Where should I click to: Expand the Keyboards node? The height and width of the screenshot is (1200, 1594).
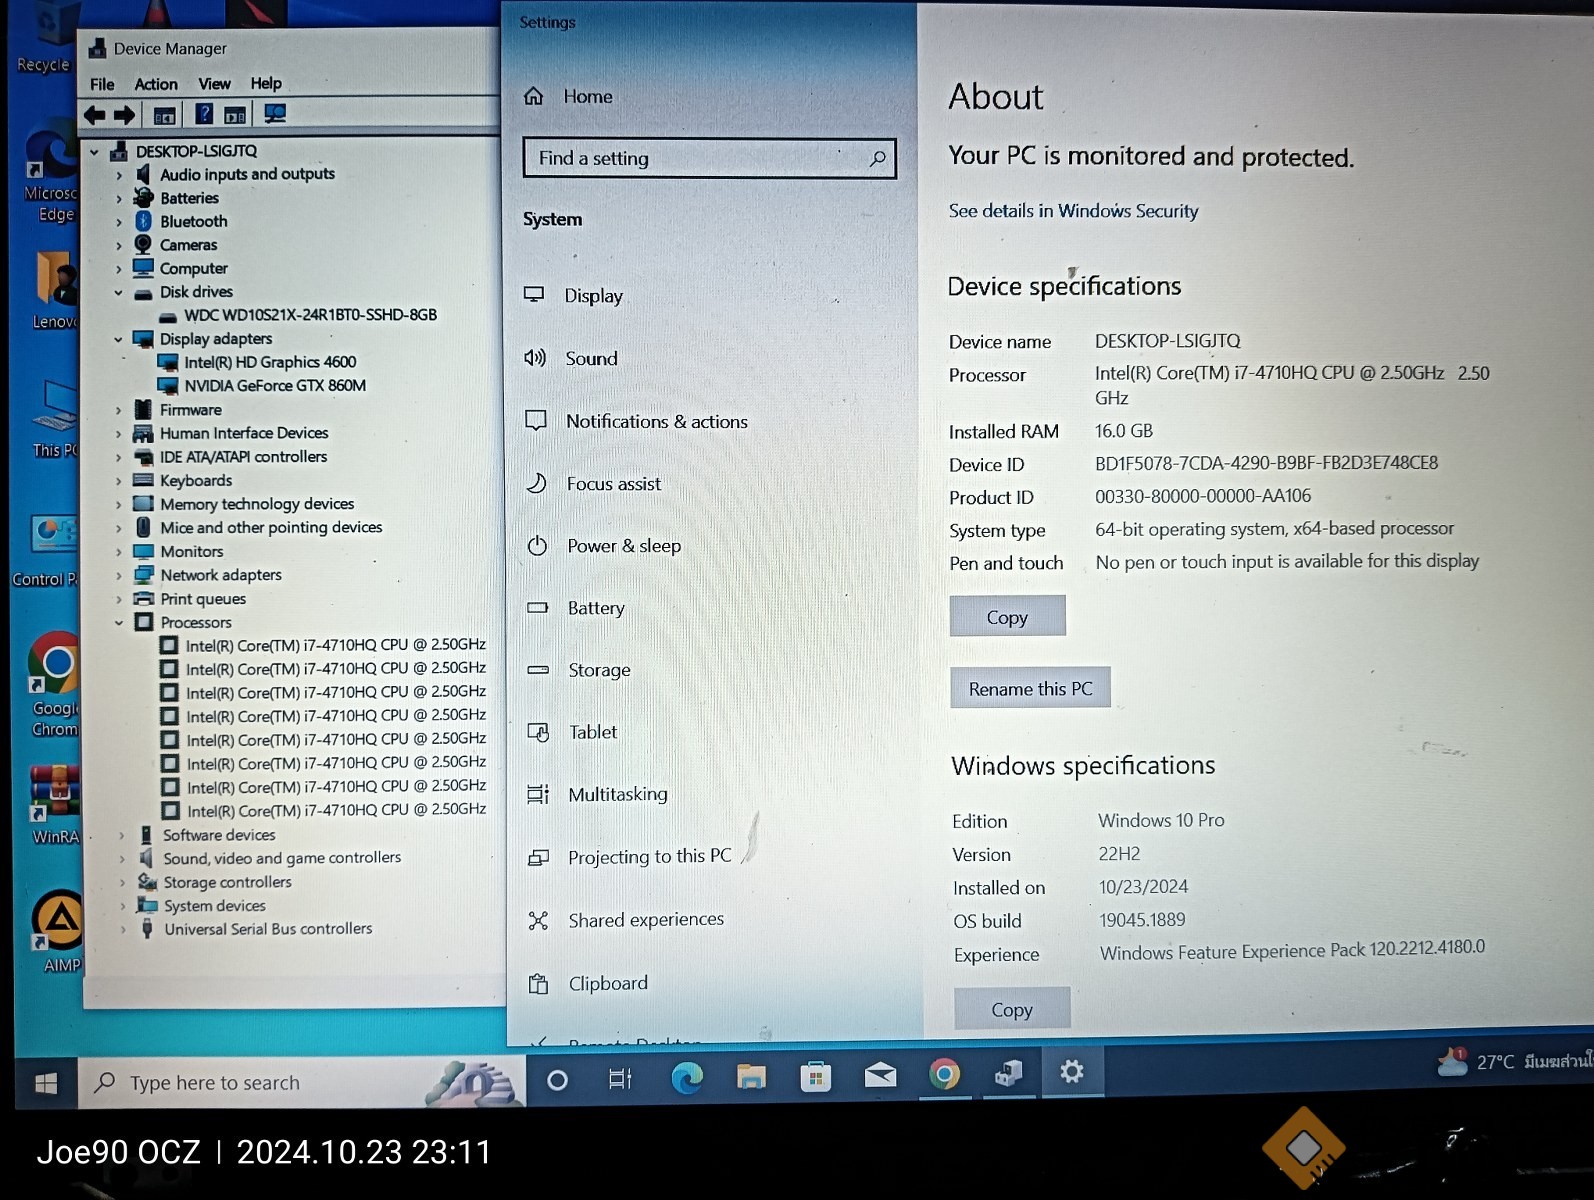click(x=118, y=481)
